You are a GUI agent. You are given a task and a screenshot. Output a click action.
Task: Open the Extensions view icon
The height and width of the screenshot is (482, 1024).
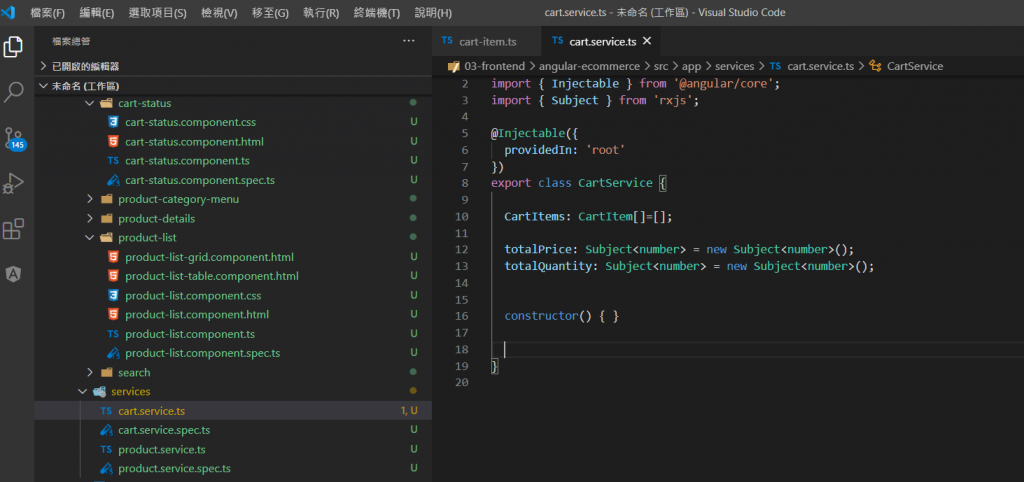coord(14,229)
